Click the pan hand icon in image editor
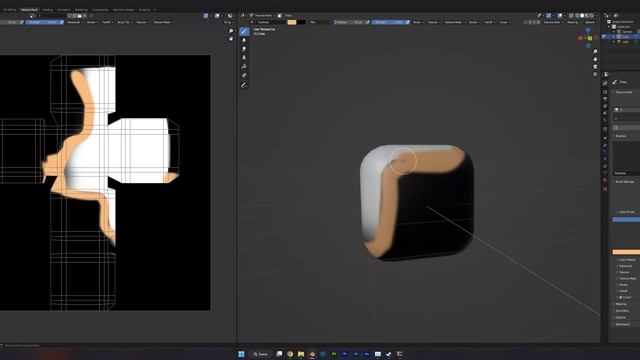Screen dimensions: 640x360 point(231,39)
